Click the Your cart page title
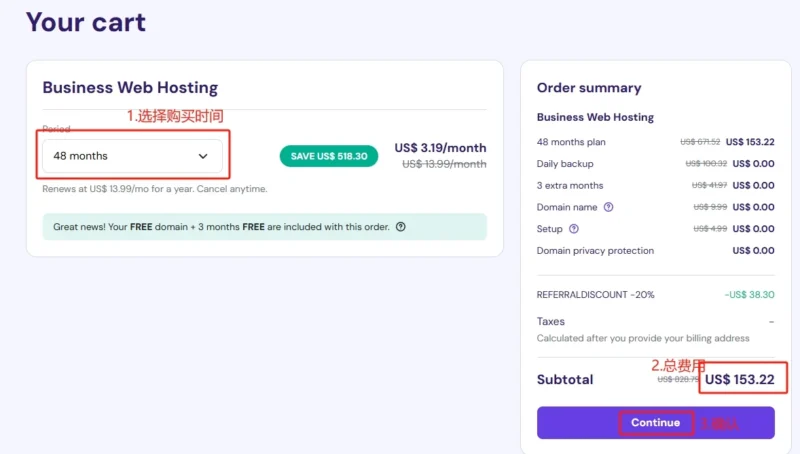This screenshot has width=800, height=454. click(86, 22)
